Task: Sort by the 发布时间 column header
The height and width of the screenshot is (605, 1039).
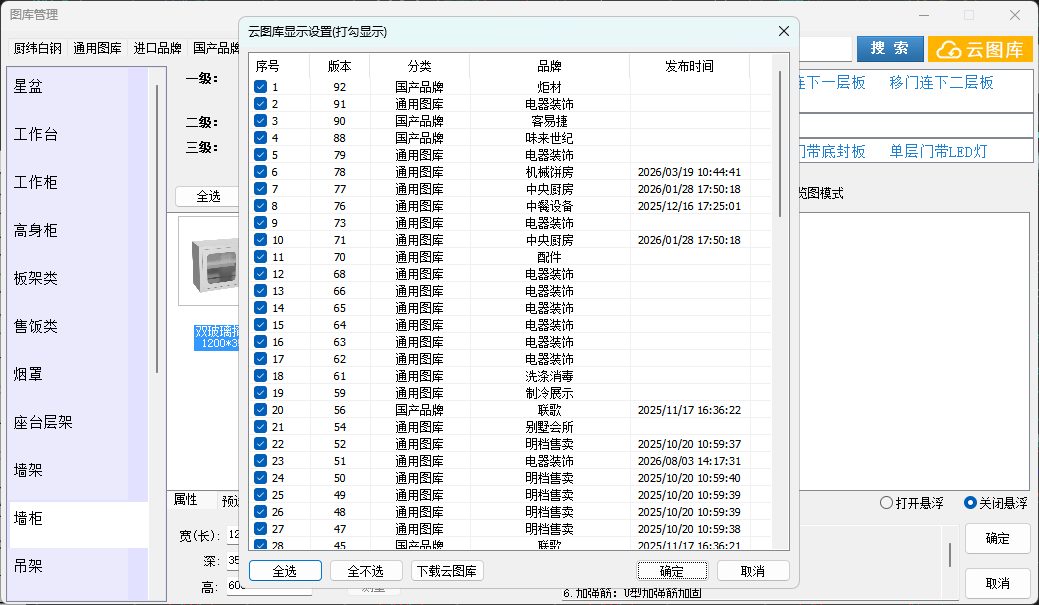Action: coord(689,66)
